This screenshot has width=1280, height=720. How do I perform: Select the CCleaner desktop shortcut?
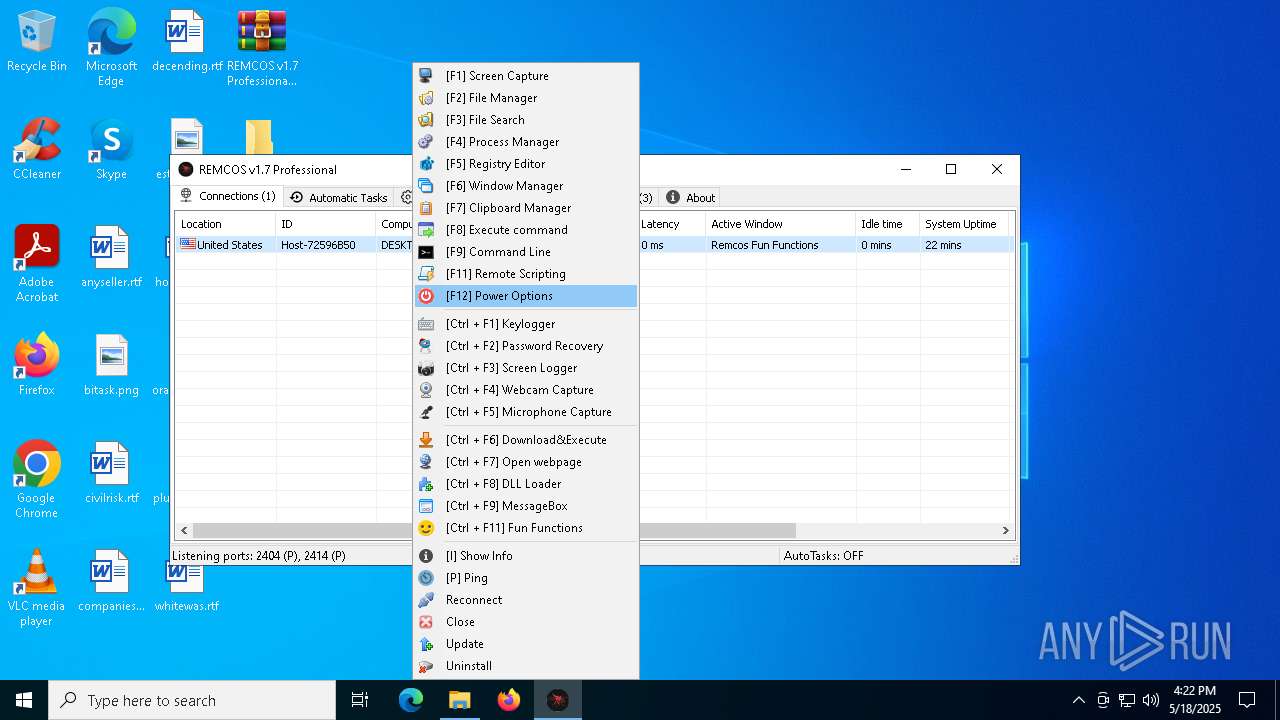37,150
